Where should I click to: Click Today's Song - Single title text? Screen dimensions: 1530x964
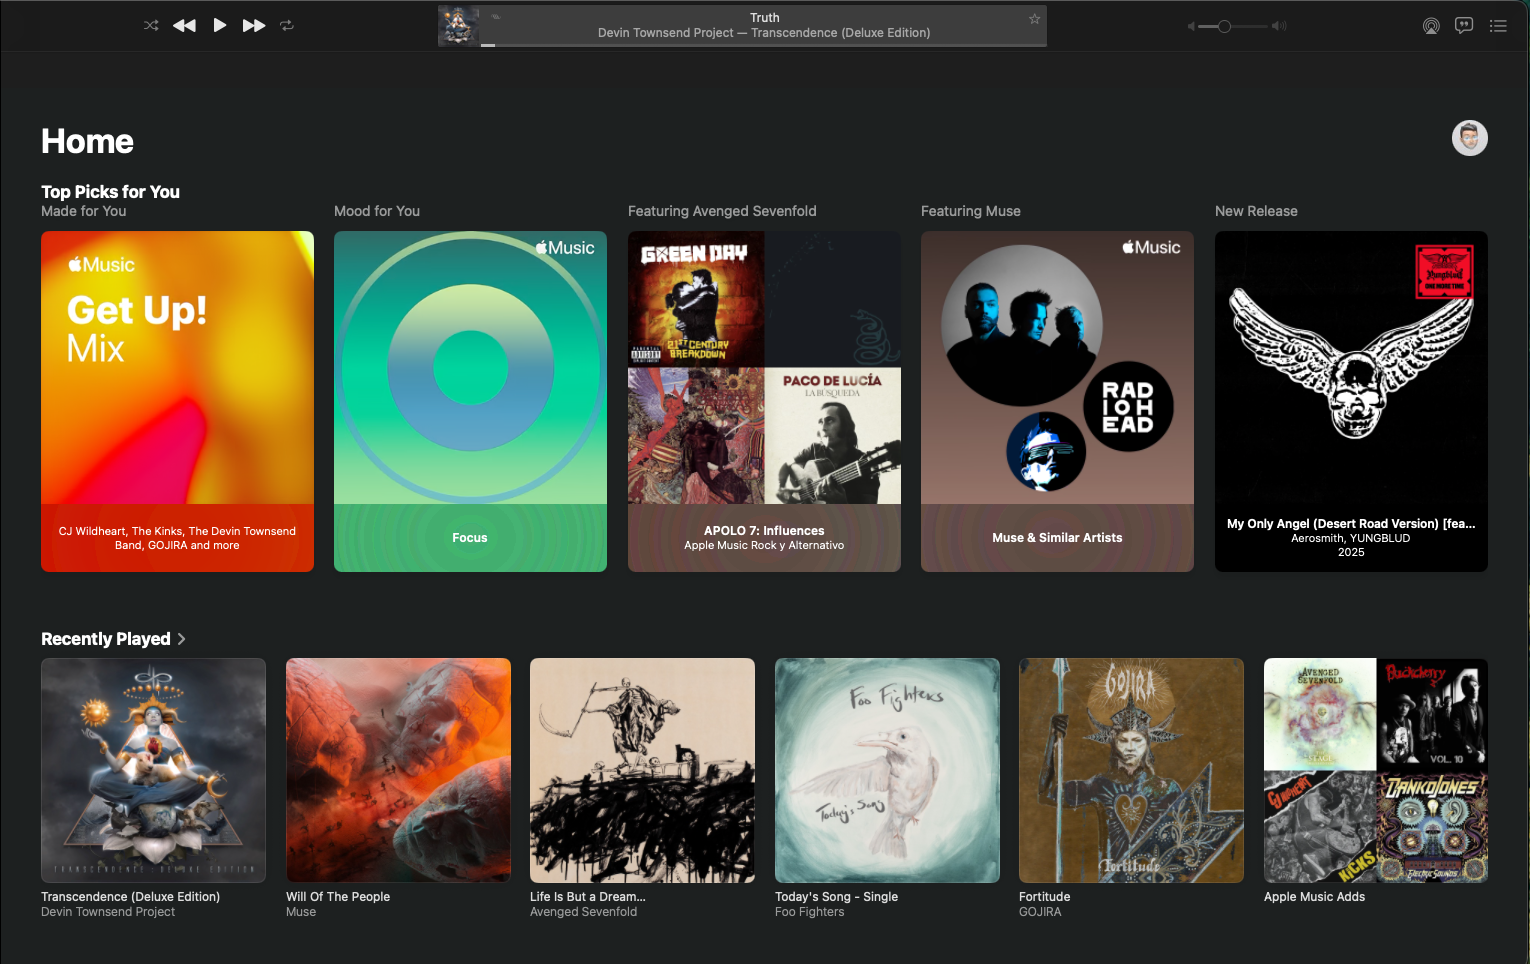click(836, 897)
